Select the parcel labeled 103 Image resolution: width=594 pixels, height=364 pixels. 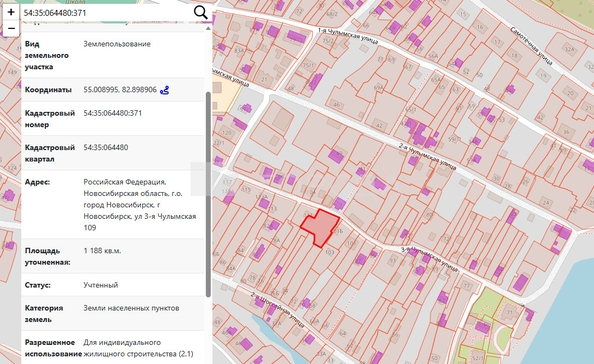point(330,253)
